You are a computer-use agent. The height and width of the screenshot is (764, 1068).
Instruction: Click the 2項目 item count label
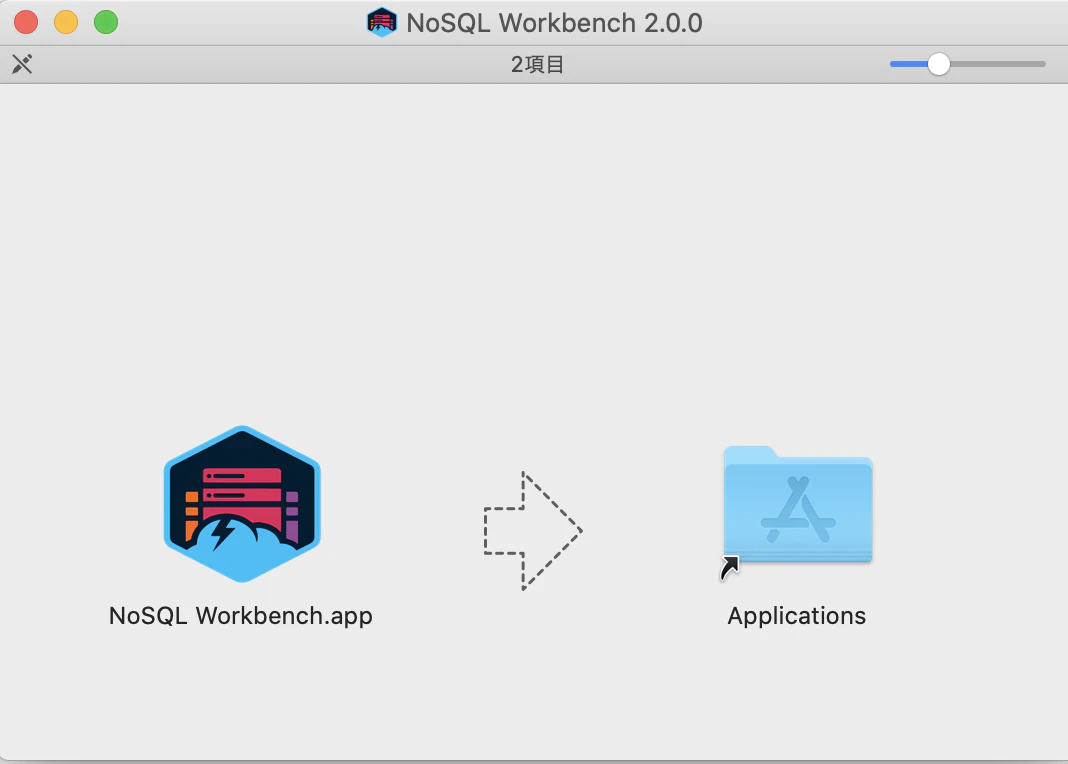click(536, 63)
